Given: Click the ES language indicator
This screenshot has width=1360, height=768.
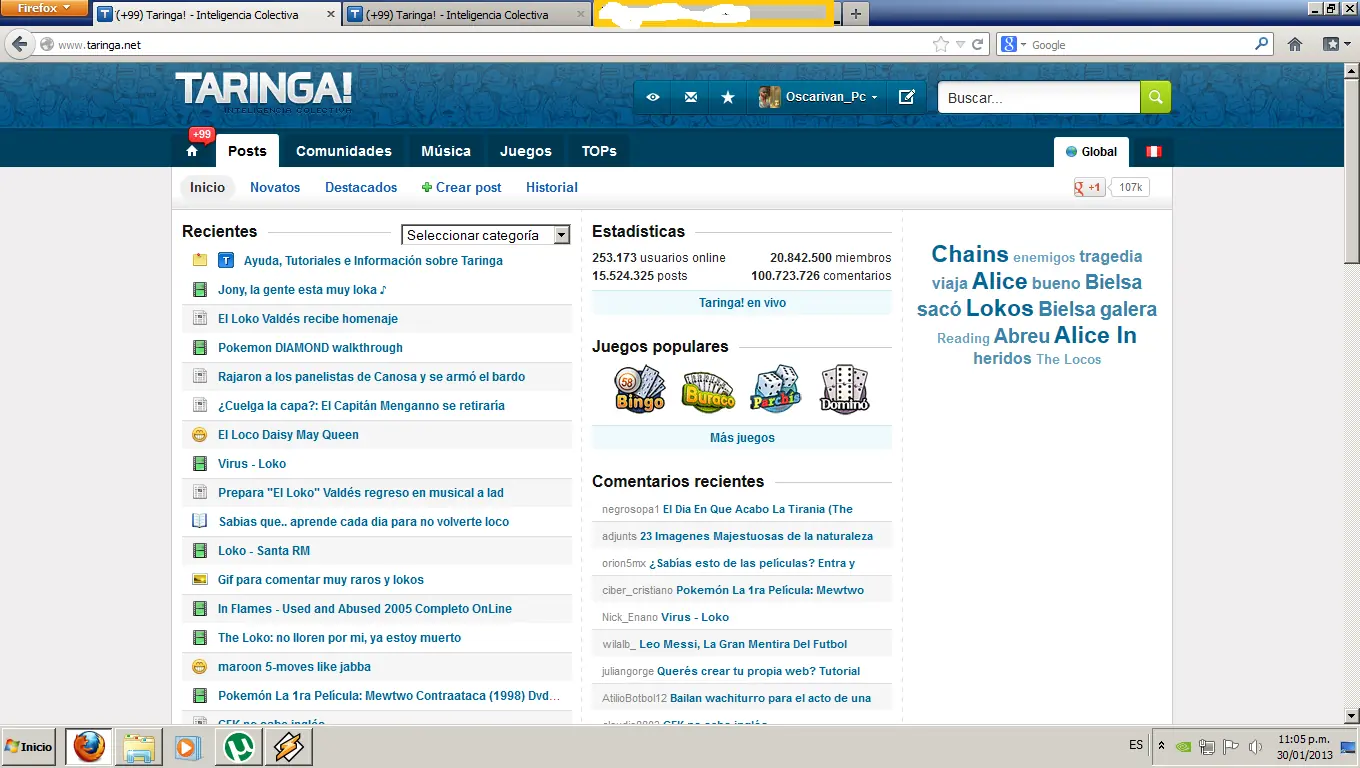Looking at the screenshot, I should [x=1136, y=745].
